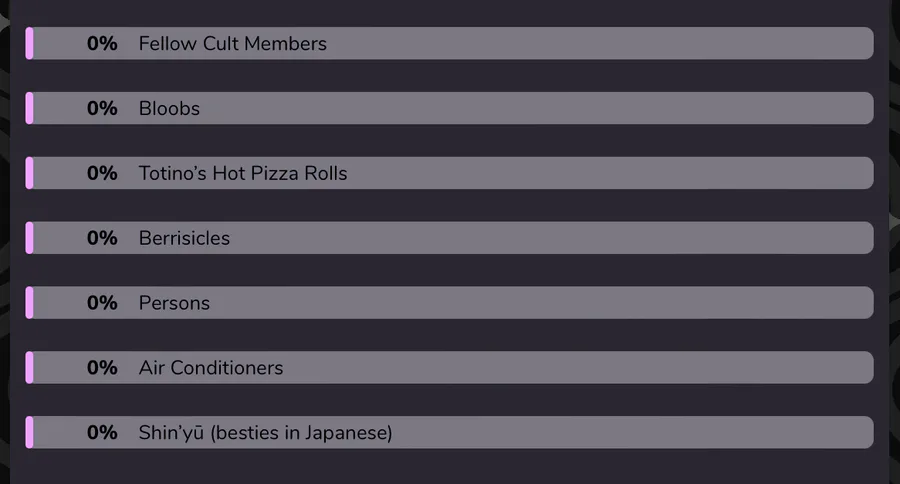Viewport: 900px width, 484px height.
Task: Click the 0% value for Fellow Cult Members
Action: 102,43
